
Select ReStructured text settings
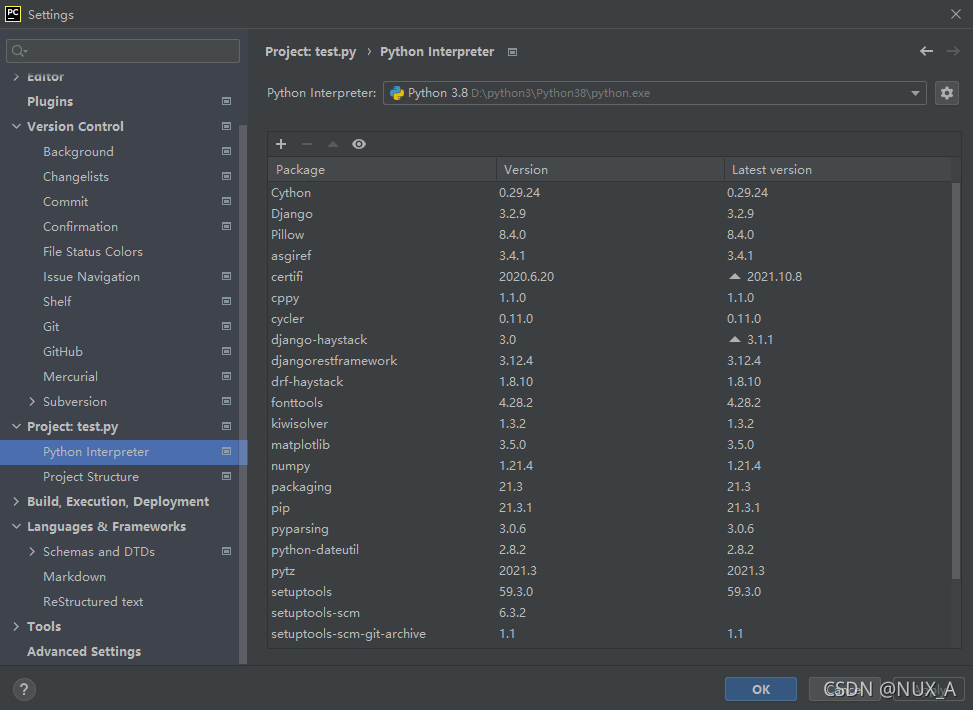(x=93, y=601)
